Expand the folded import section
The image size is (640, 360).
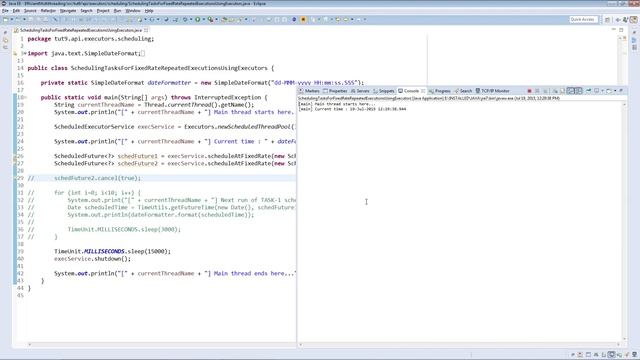click(x=24, y=53)
